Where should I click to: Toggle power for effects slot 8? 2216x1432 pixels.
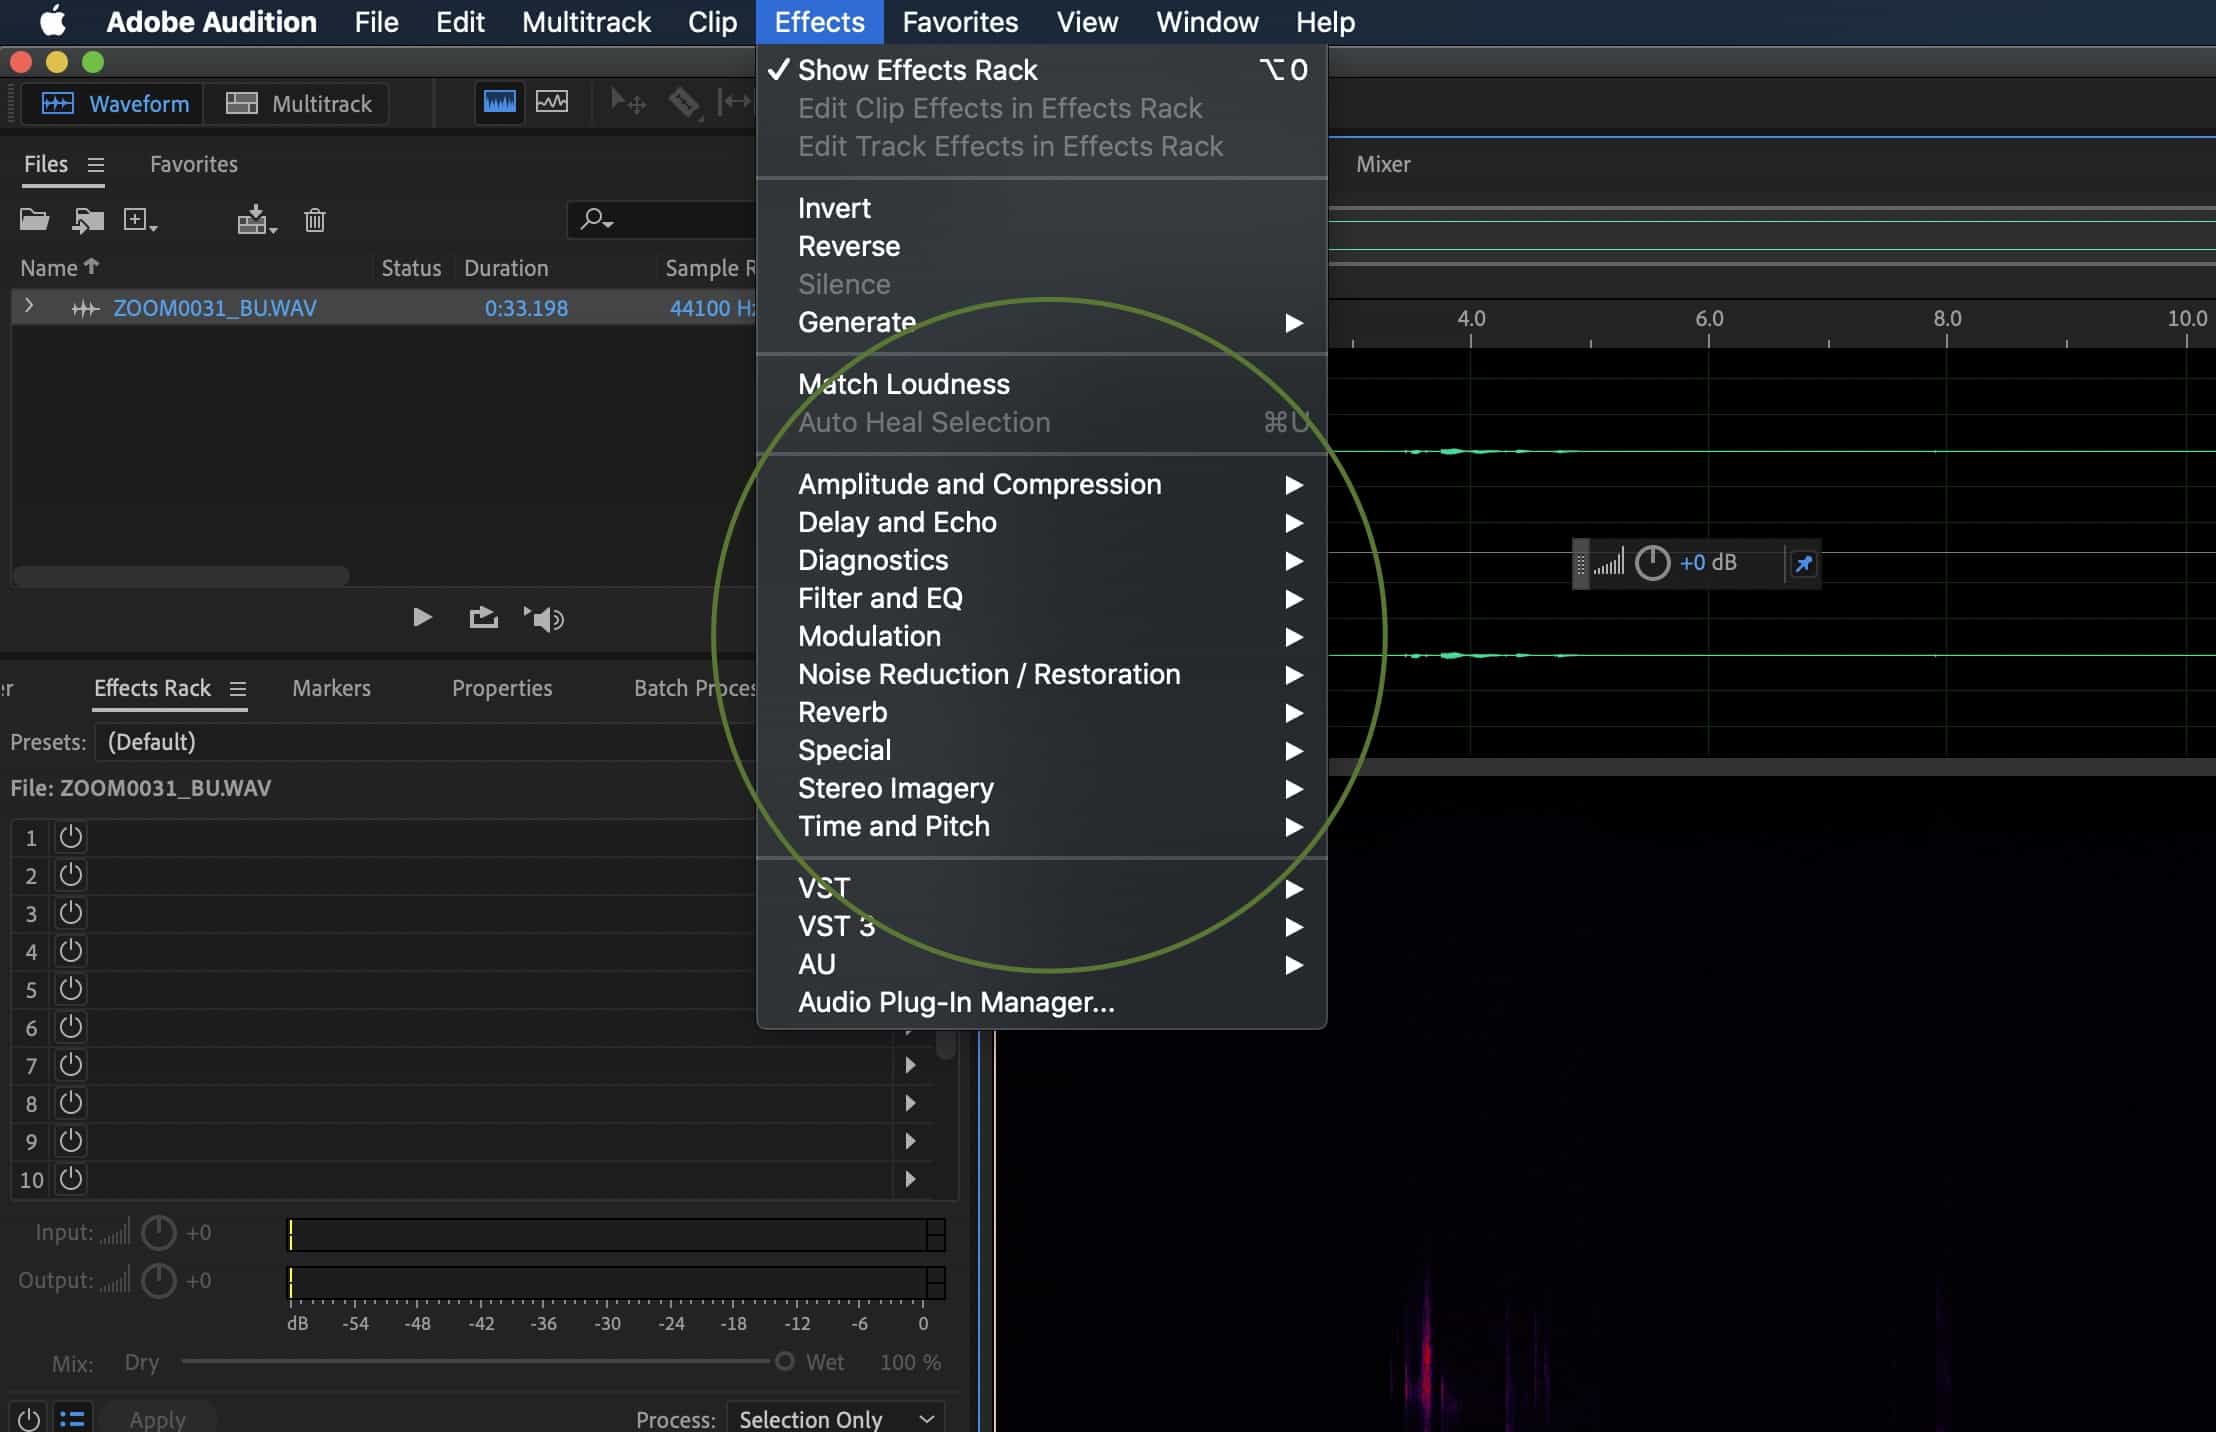coord(70,1103)
